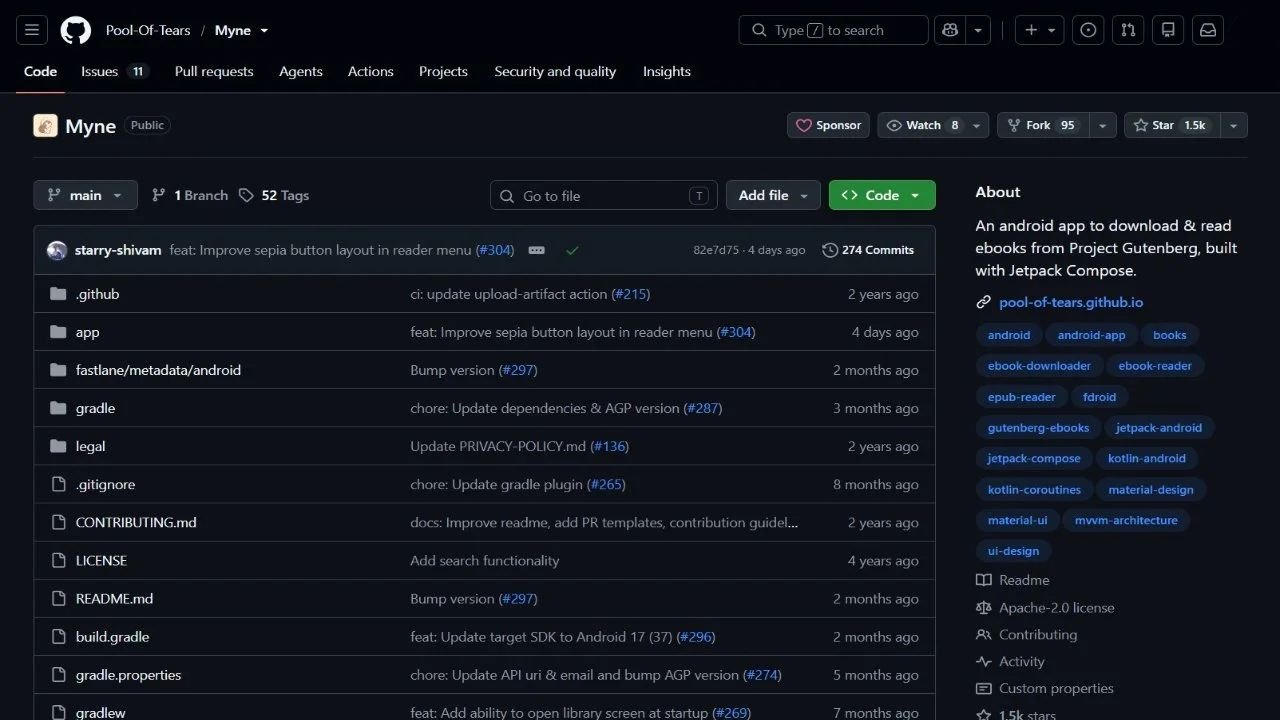Expand commit message ellipsis button
The image size is (1280, 720).
(x=537, y=250)
